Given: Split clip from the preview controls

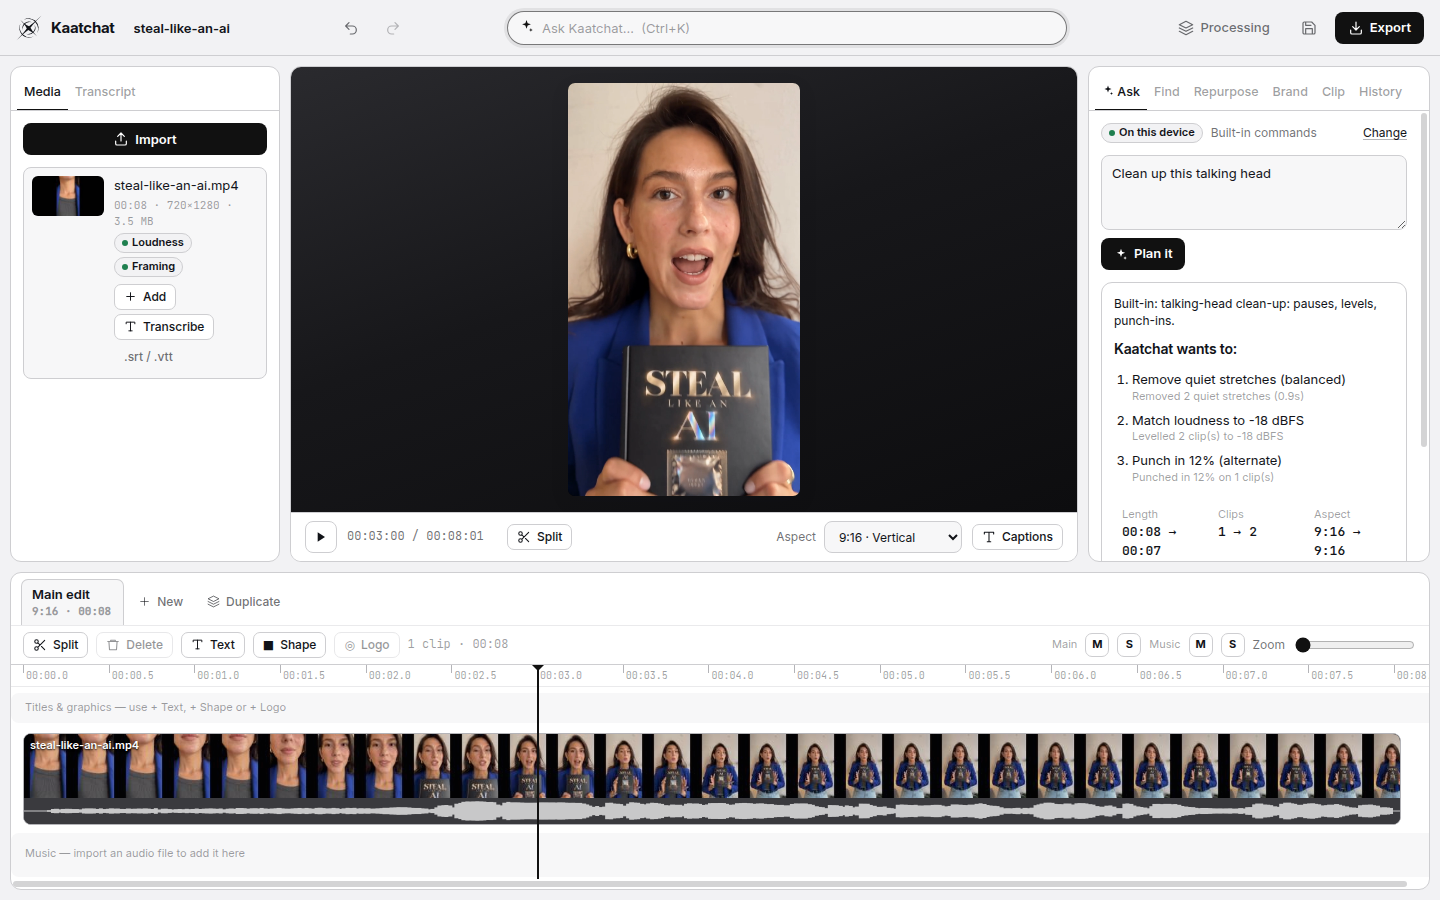Looking at the screenshot, I should 540,537.
